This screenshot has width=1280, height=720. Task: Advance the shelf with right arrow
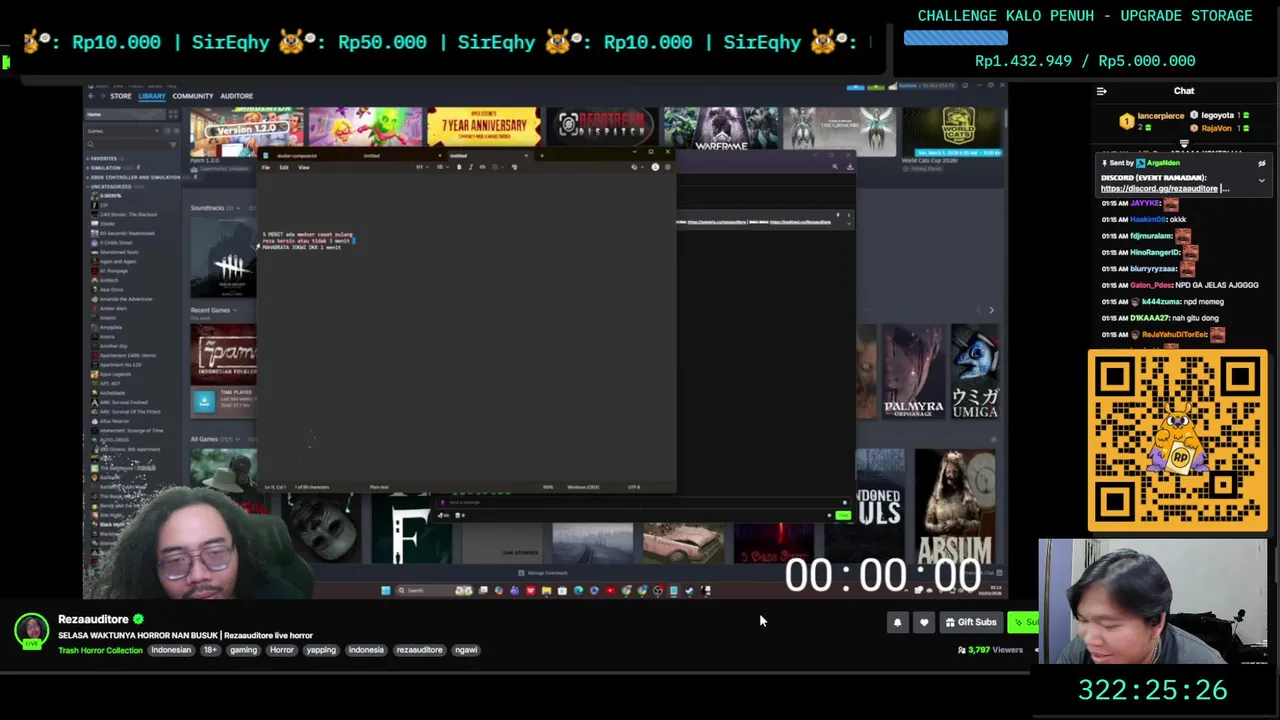point(991,310)
